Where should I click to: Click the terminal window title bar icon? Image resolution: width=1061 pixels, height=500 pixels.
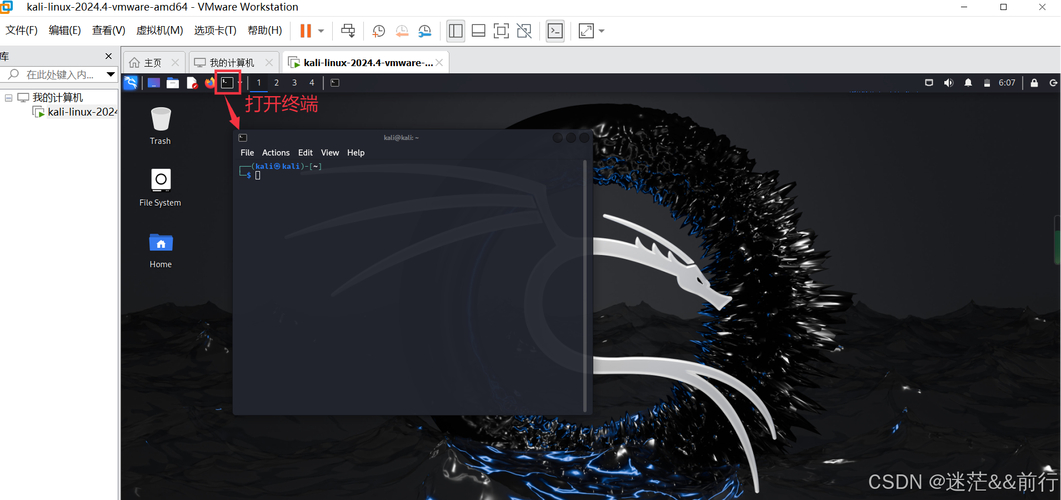pos(242,137)
